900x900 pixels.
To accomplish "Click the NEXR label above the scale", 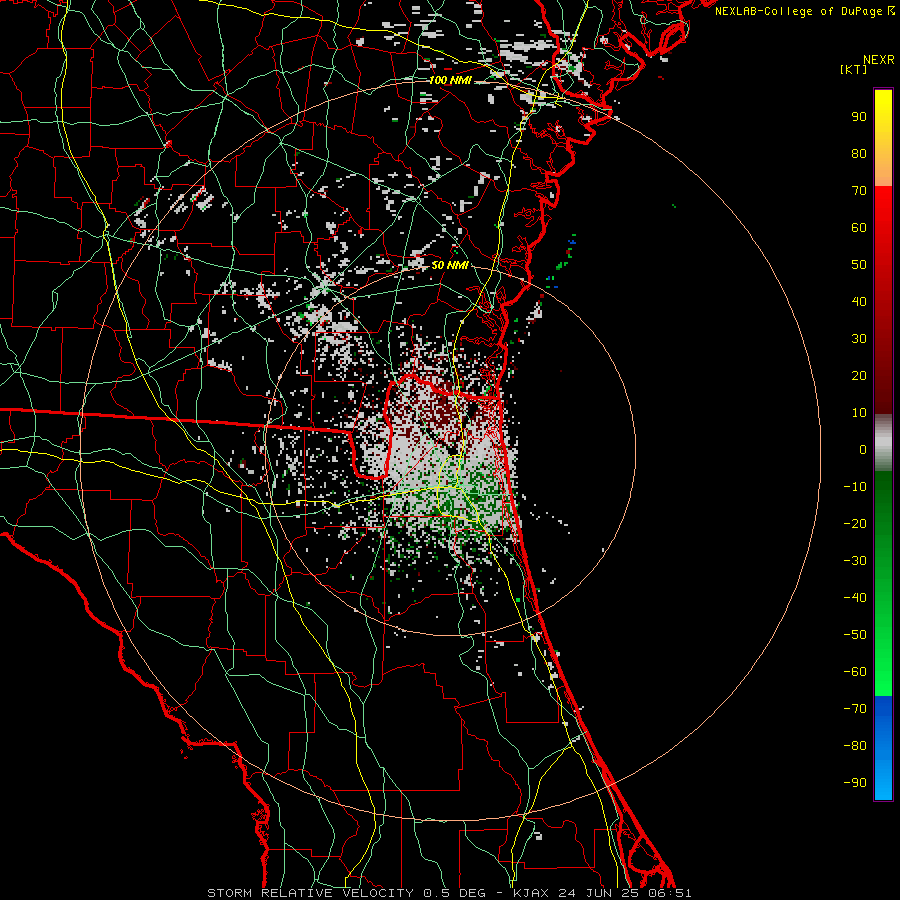I will [879, 60].
